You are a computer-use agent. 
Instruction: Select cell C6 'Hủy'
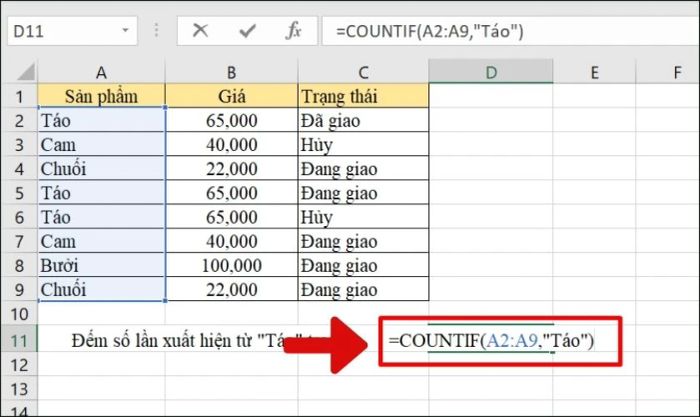coord(363,217)
